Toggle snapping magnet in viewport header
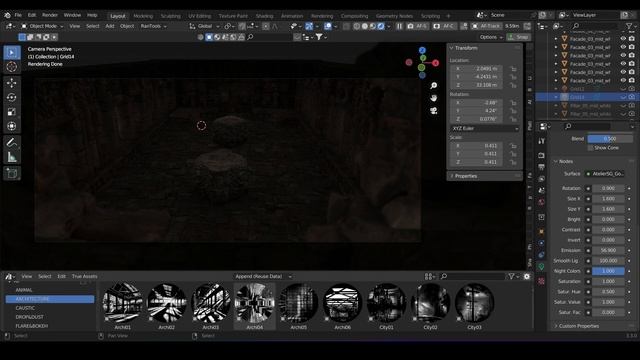Viewport: 640px width, 360px height. [242, 26]
